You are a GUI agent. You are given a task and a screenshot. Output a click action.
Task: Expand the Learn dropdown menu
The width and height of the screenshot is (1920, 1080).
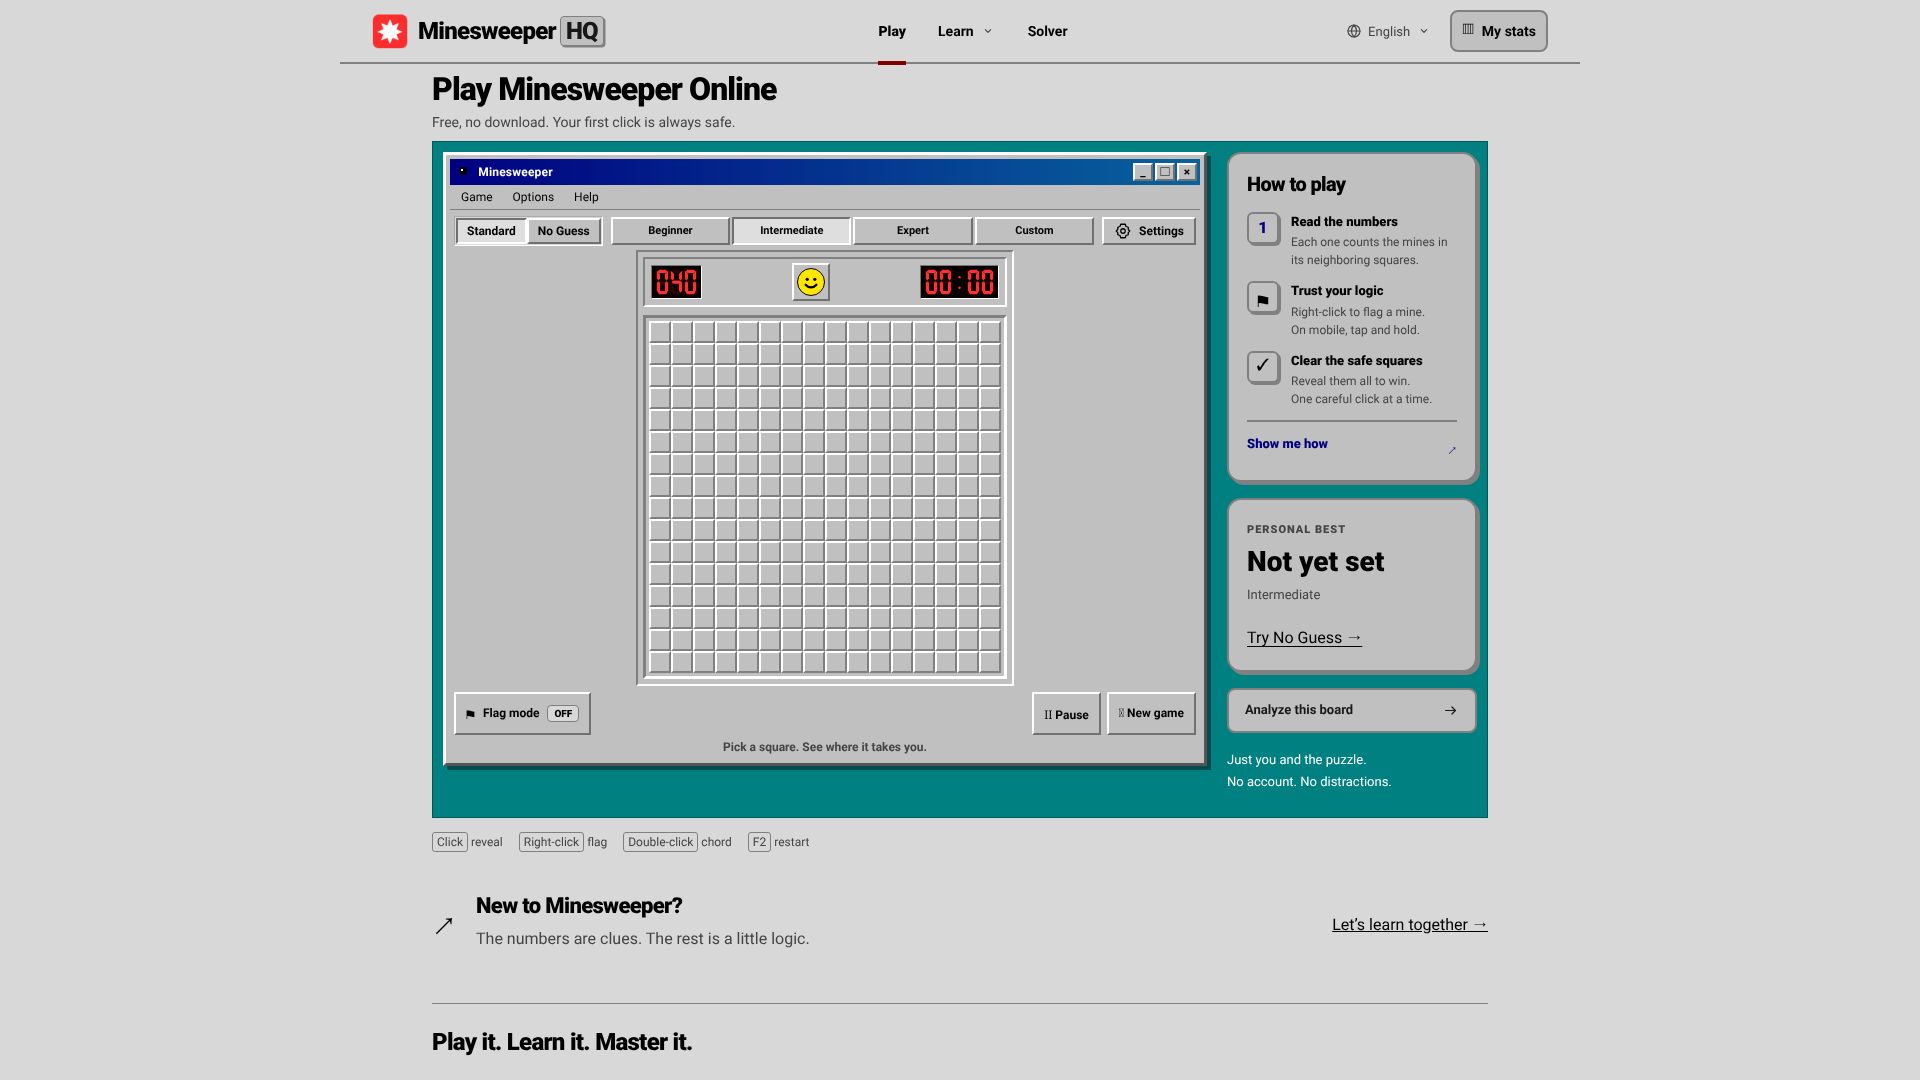[x=965, y=31]
